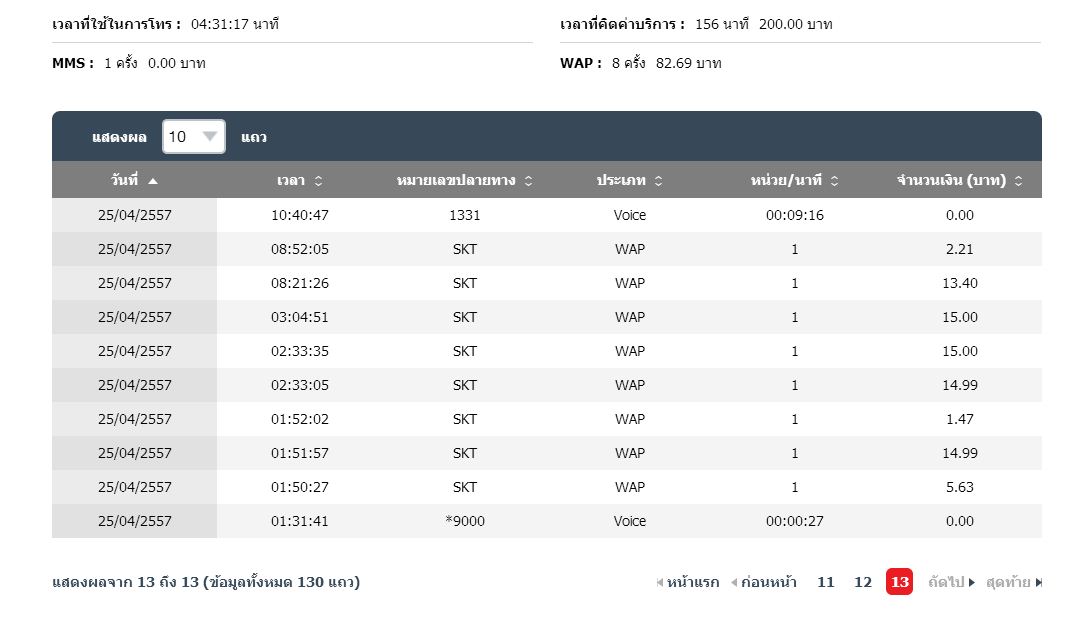Jump to page 12
The height and width of the screenshot is (618, 1085).
(x=863, y=582)
